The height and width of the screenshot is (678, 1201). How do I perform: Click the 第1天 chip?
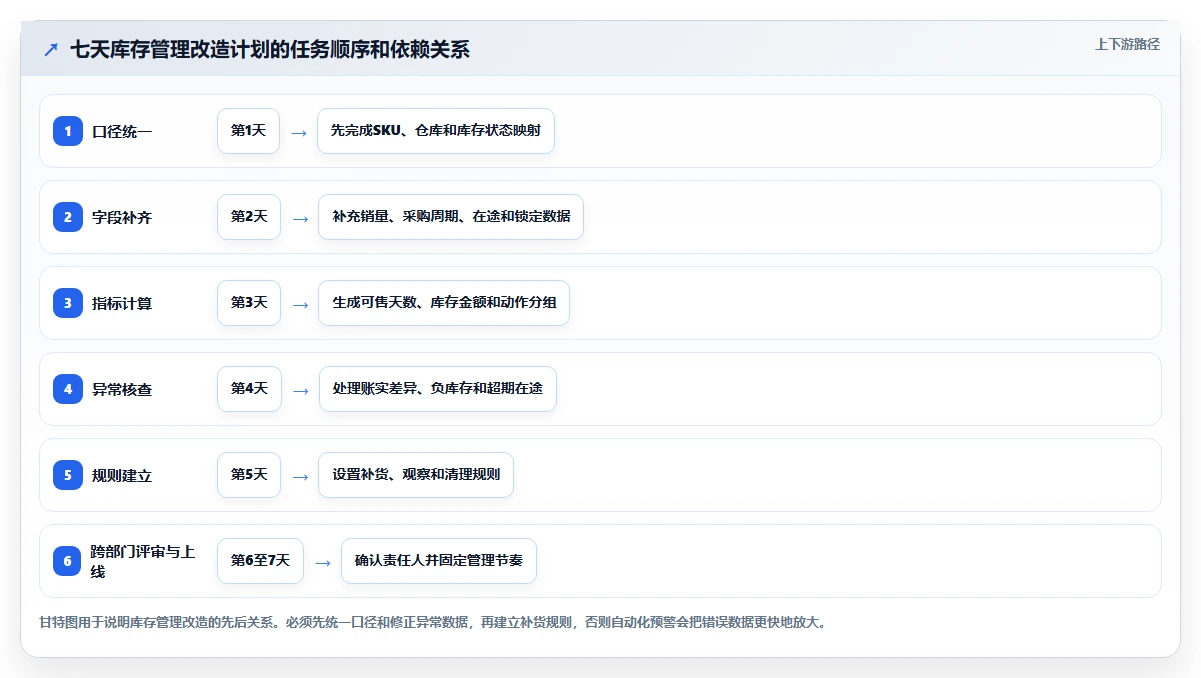248,131
